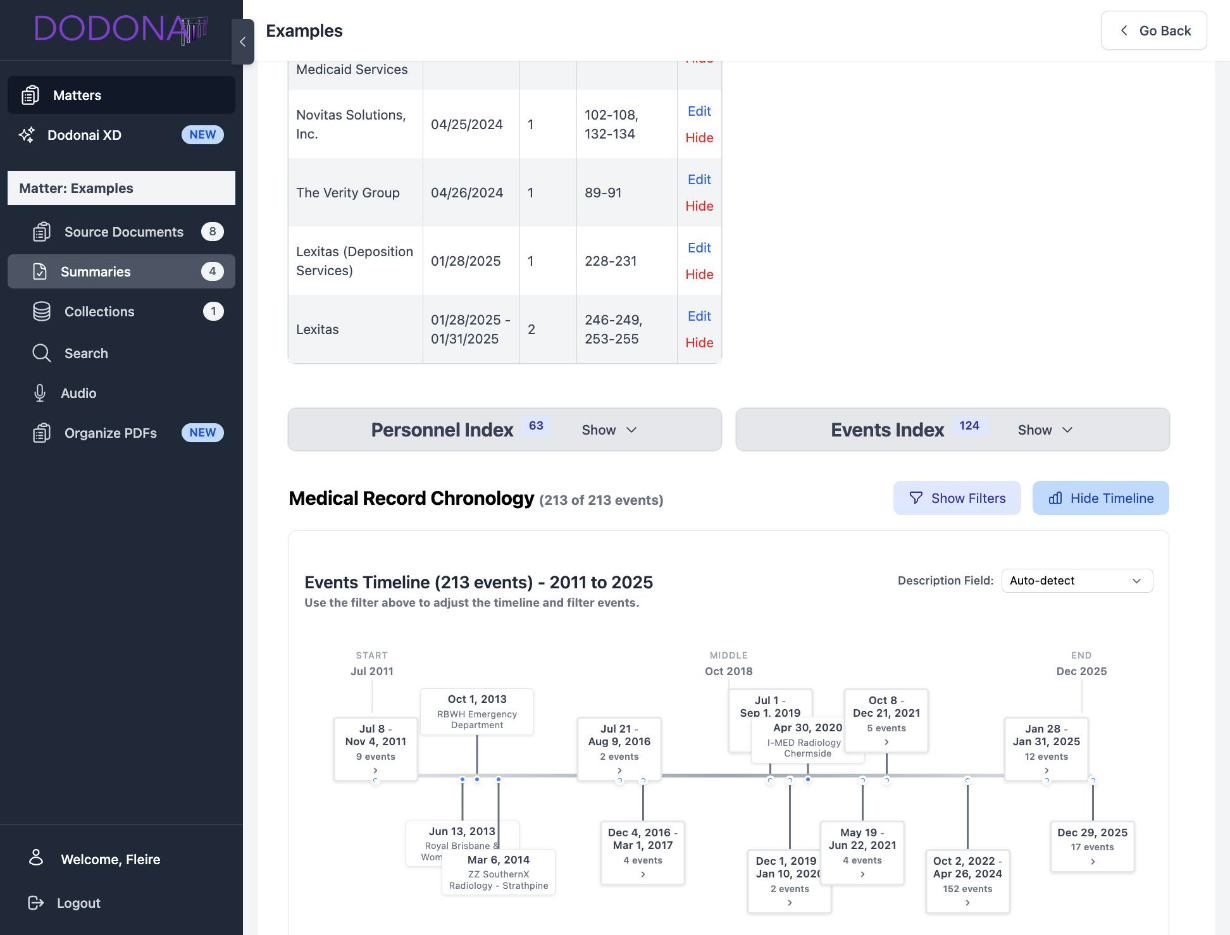Edit the Lexitas (Deposition Services) row
This screenshot has width=1230, height=935.
coord(699,248)
